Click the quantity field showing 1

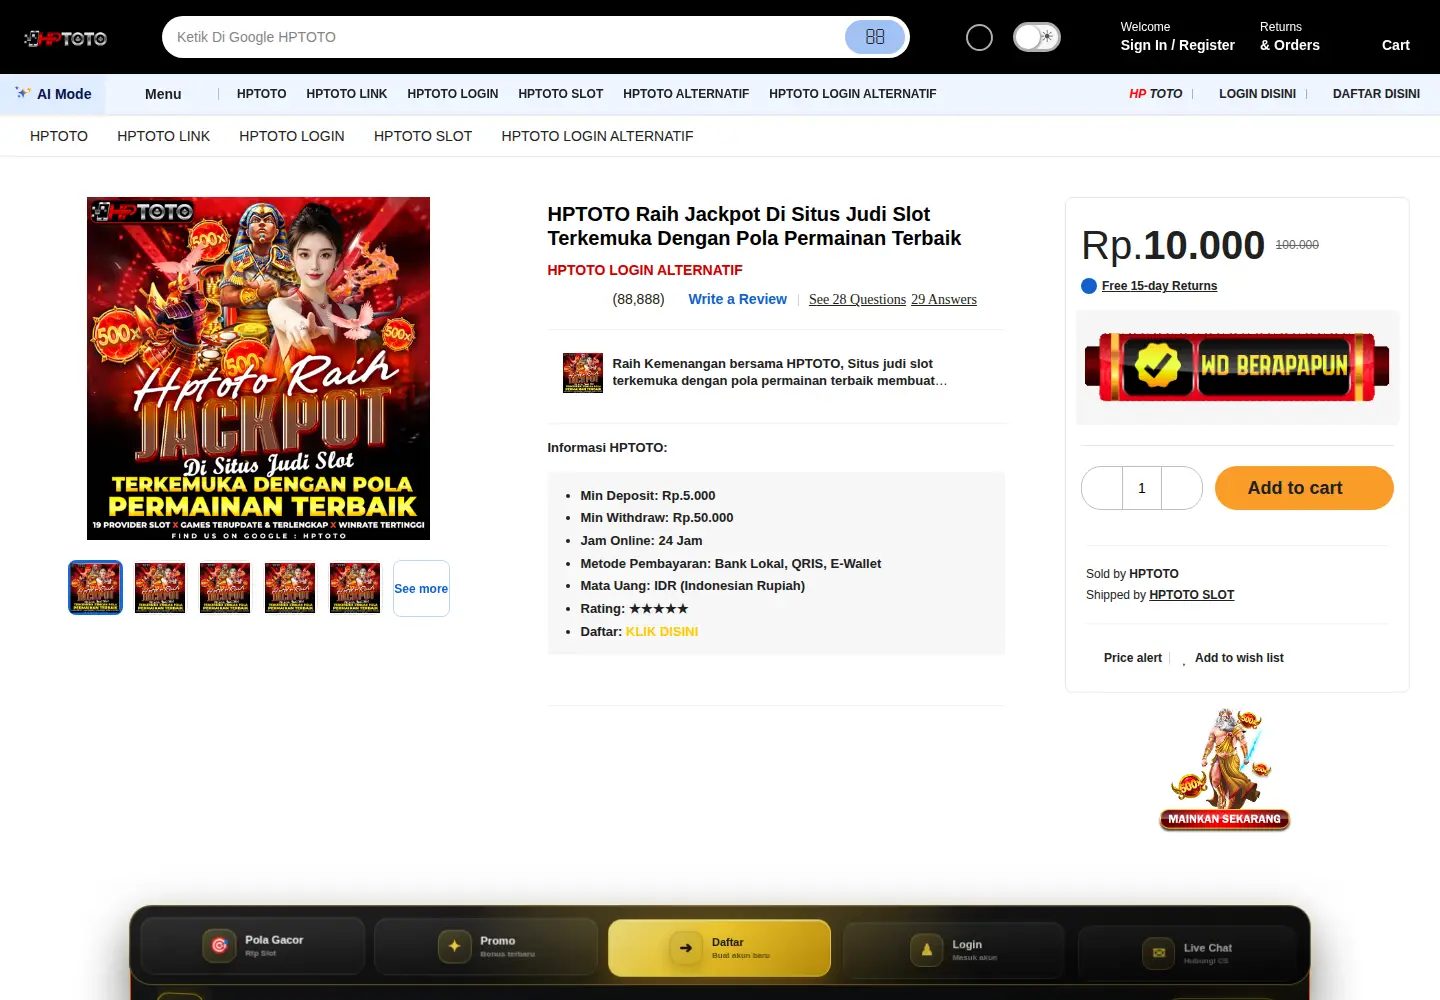point(1142,488)
